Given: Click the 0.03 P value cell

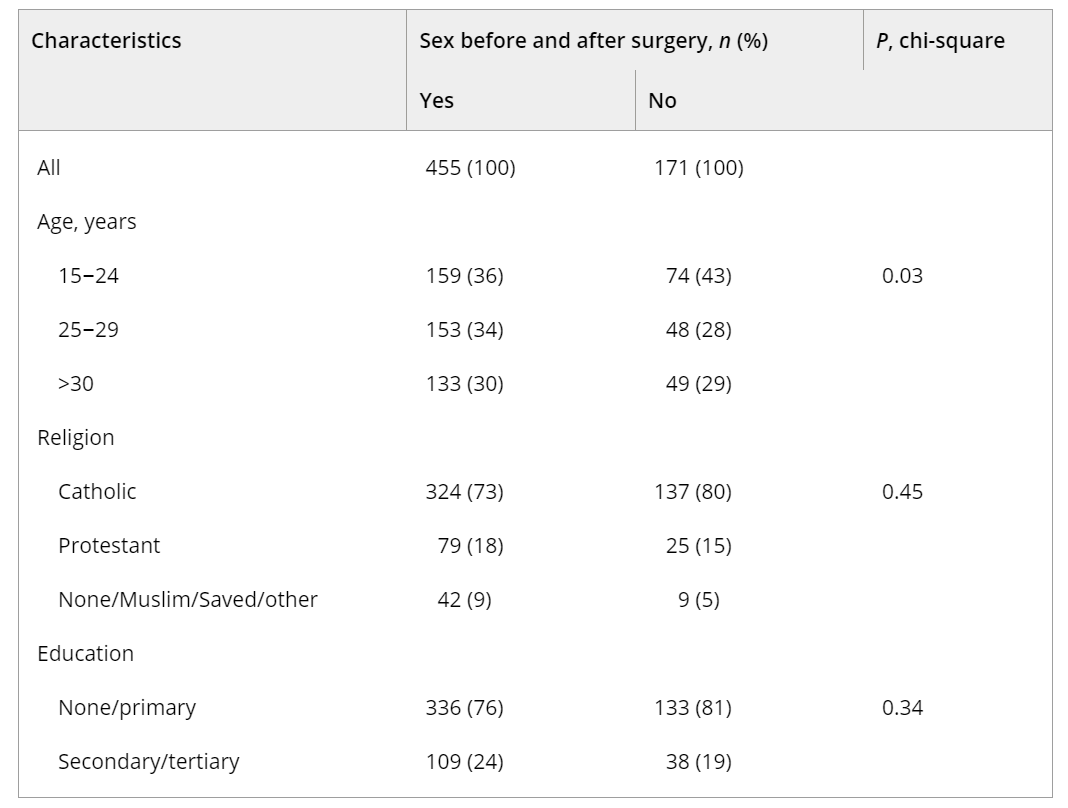Looking at the screenshot, I should coord(903,276).
